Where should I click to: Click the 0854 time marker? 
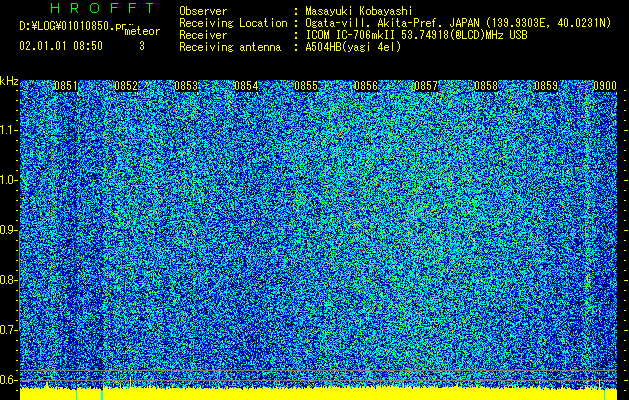(246, 86)
